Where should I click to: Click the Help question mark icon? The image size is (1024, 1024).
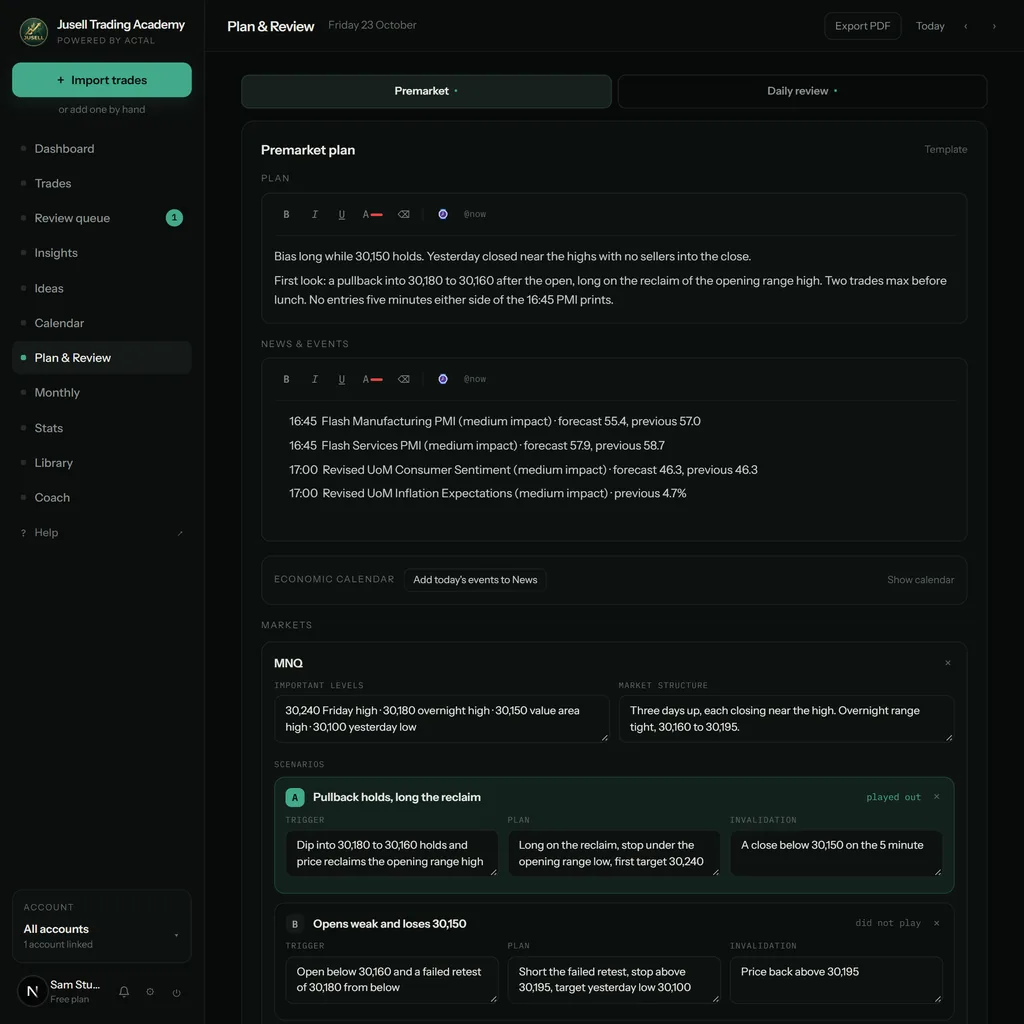pyautogui.click(x=24, y=533)
